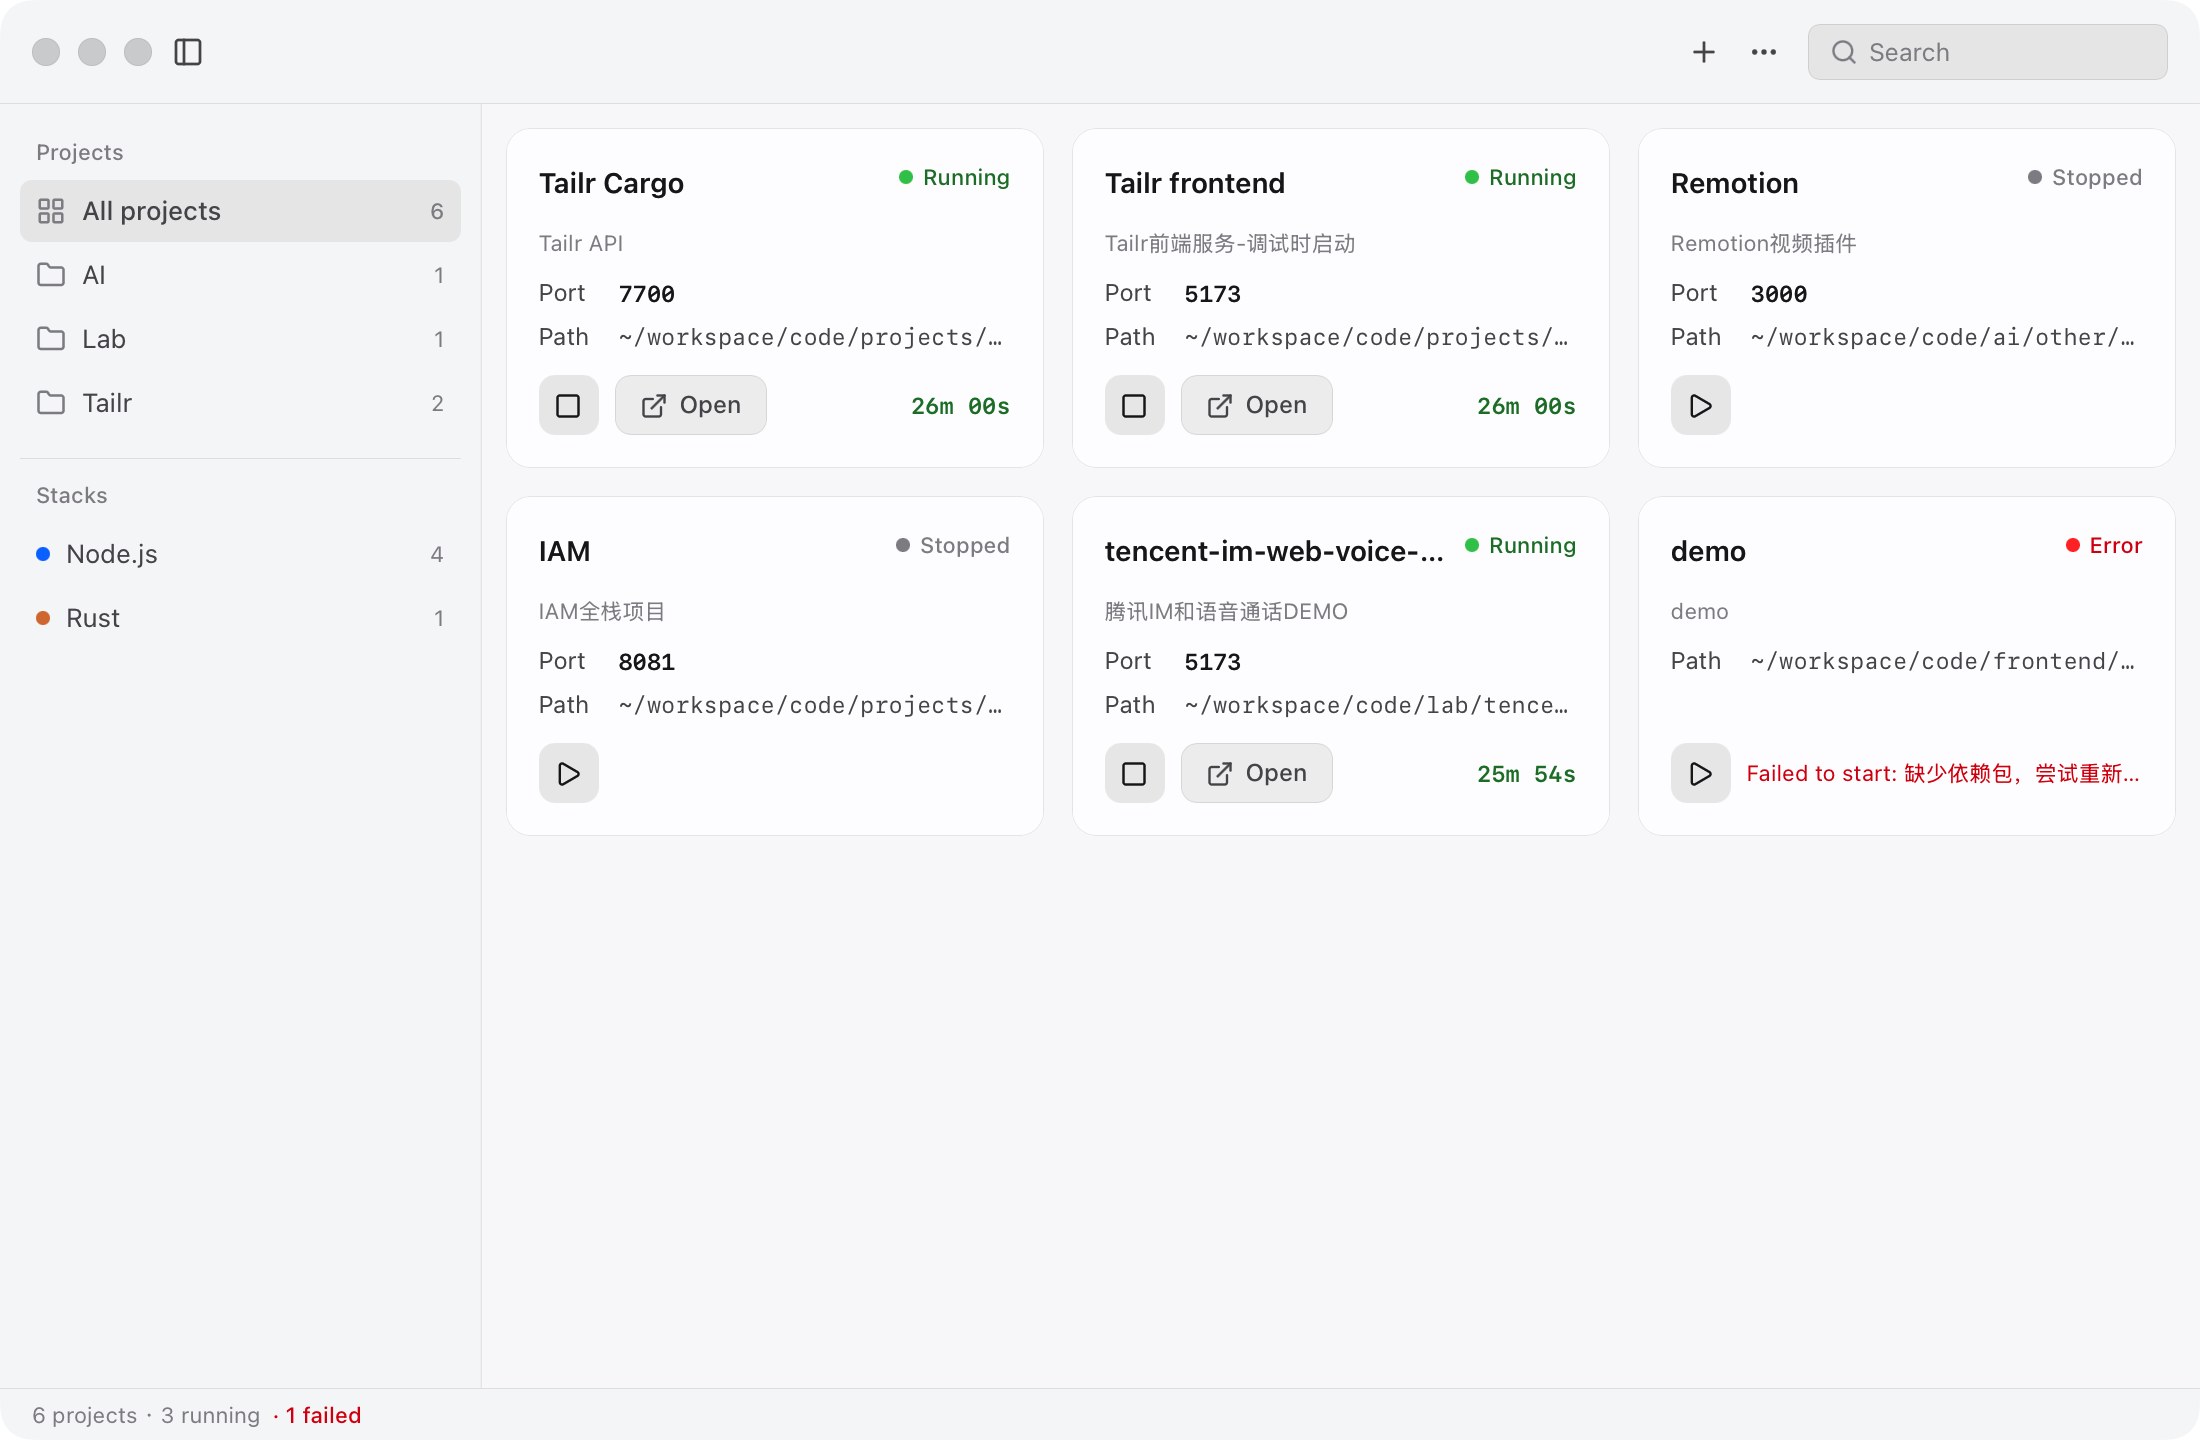This screenshot has width=2200, height=1440.
Task: Click port 8081 value on IAM
Action: 646,662
